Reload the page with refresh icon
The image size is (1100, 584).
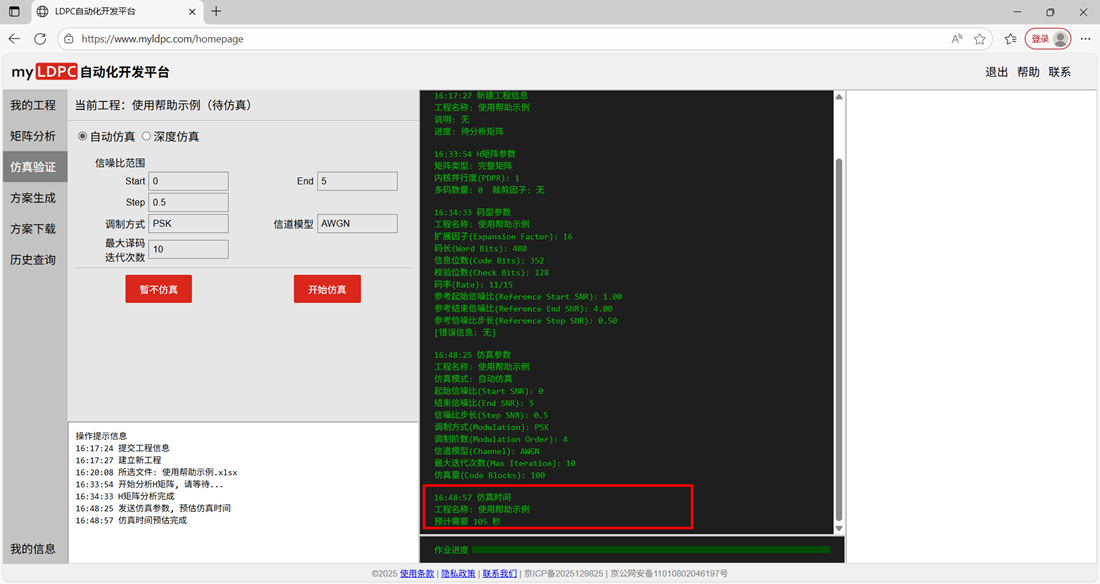coord(40,39)
